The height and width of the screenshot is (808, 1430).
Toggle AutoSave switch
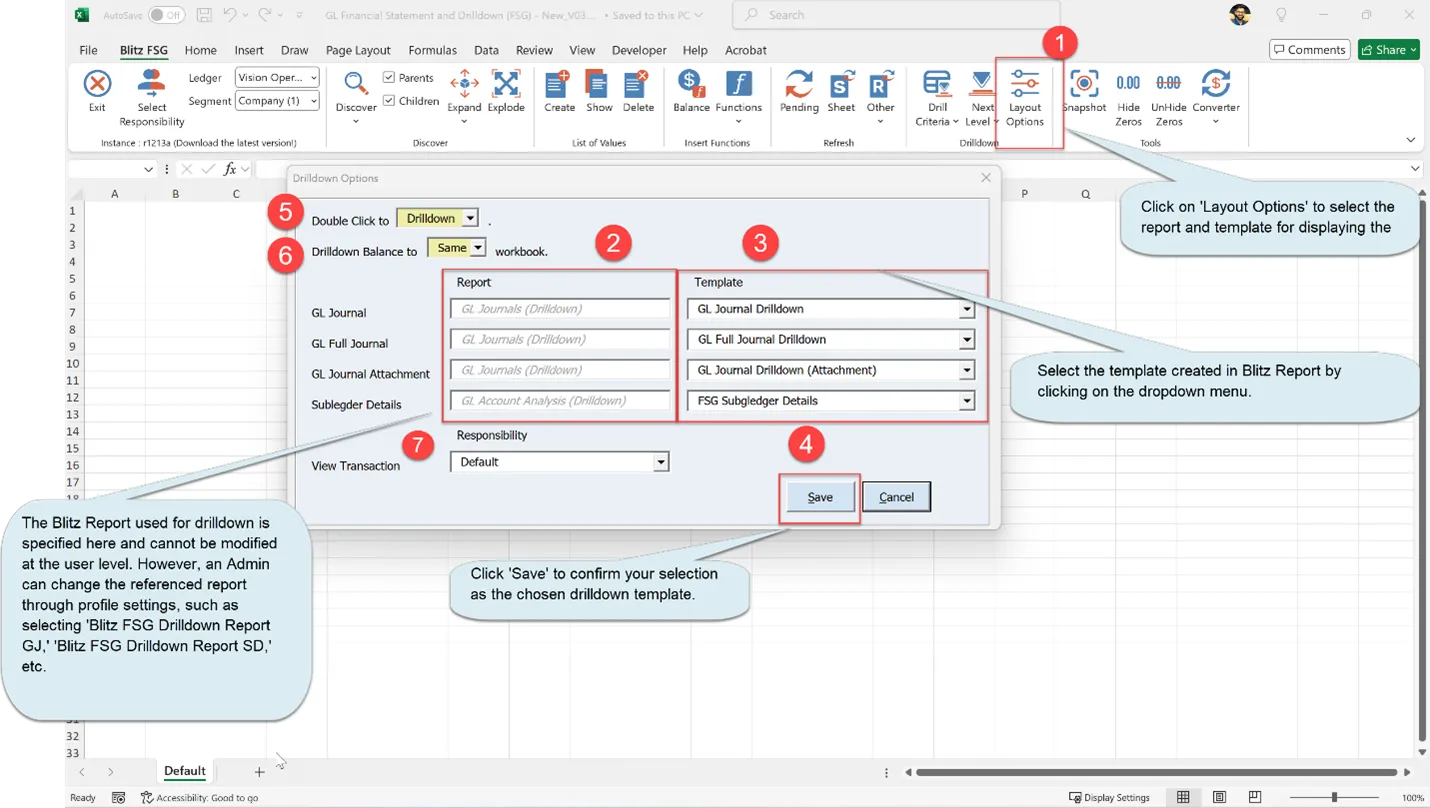pos(166,15)
